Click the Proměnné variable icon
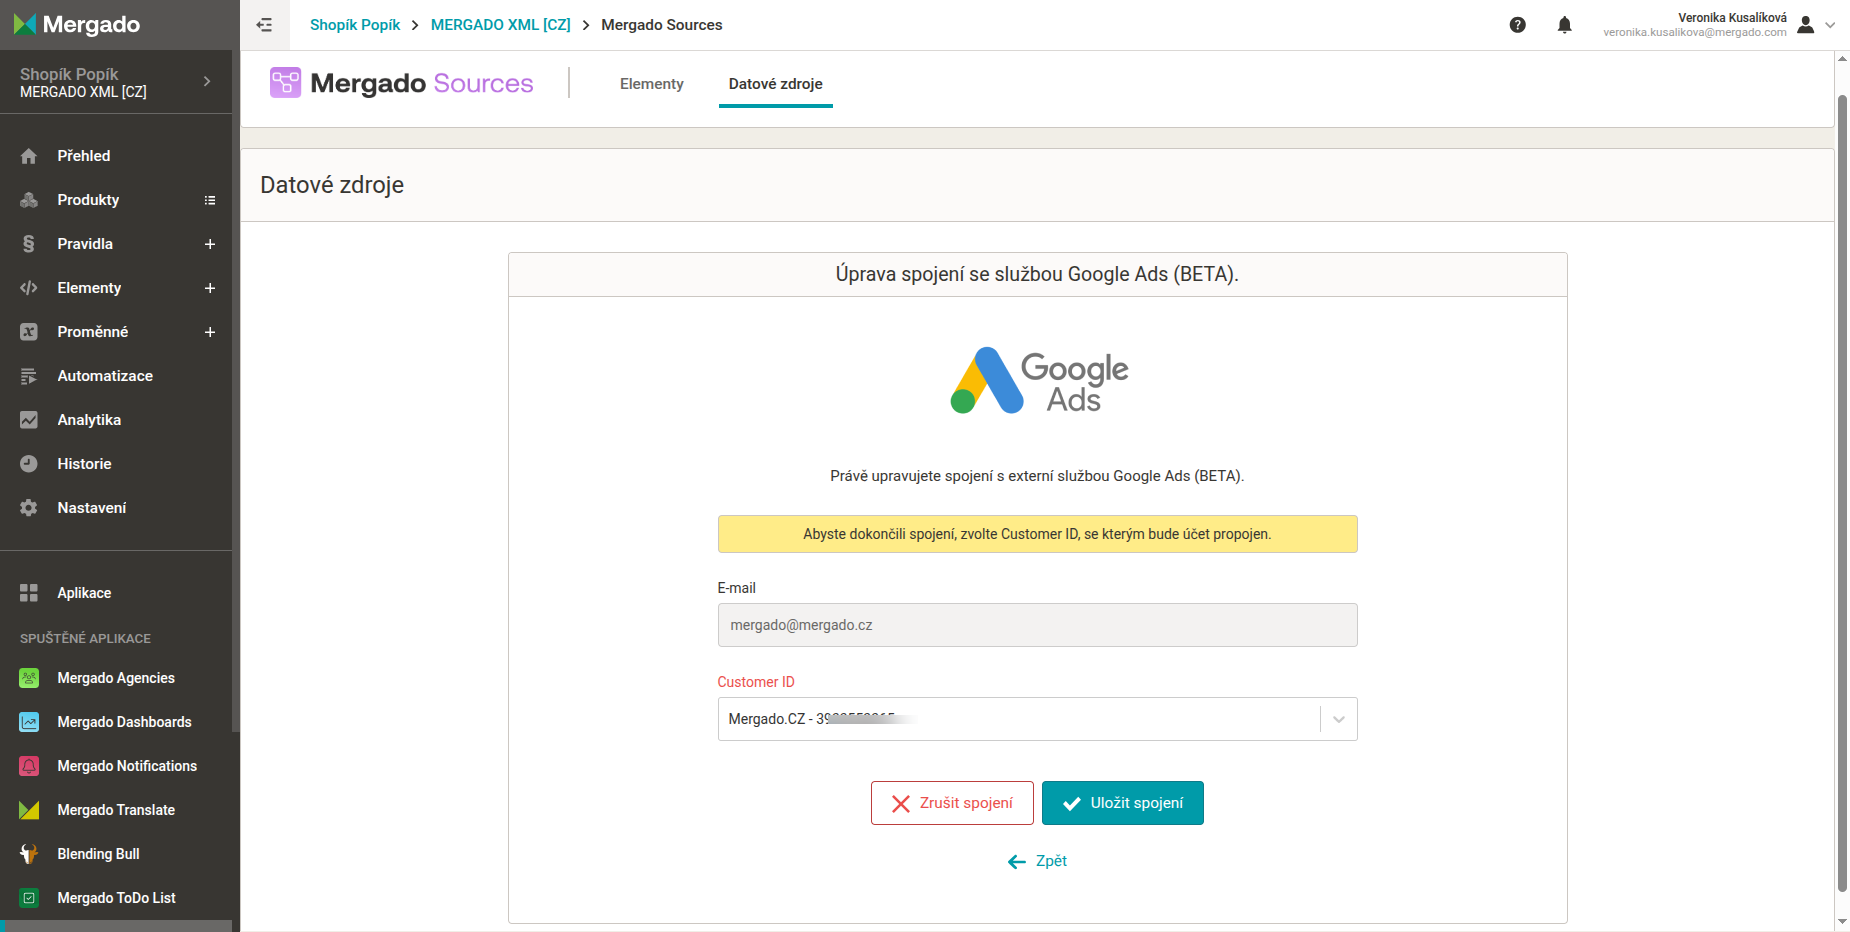This screenshot has width=1850, height=932. [29, 332]
